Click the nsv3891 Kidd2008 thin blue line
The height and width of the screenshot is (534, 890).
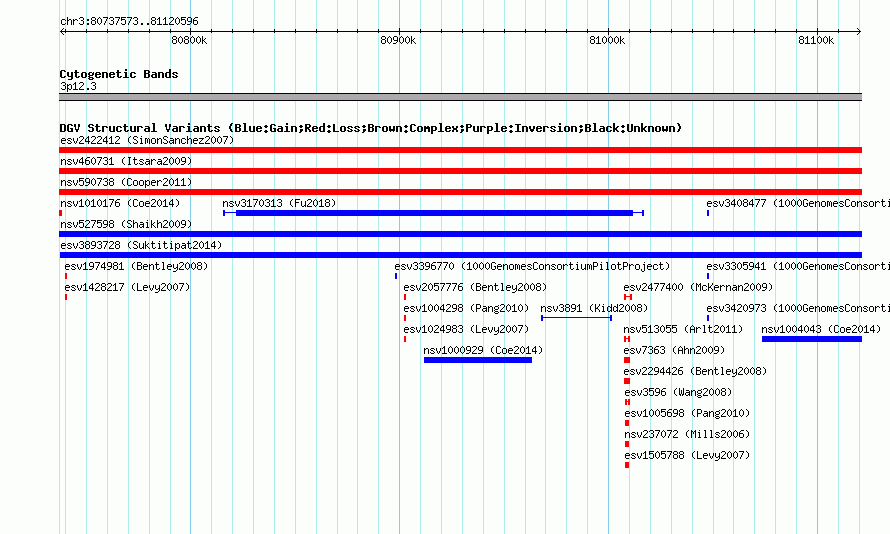(x=576, y=318)
